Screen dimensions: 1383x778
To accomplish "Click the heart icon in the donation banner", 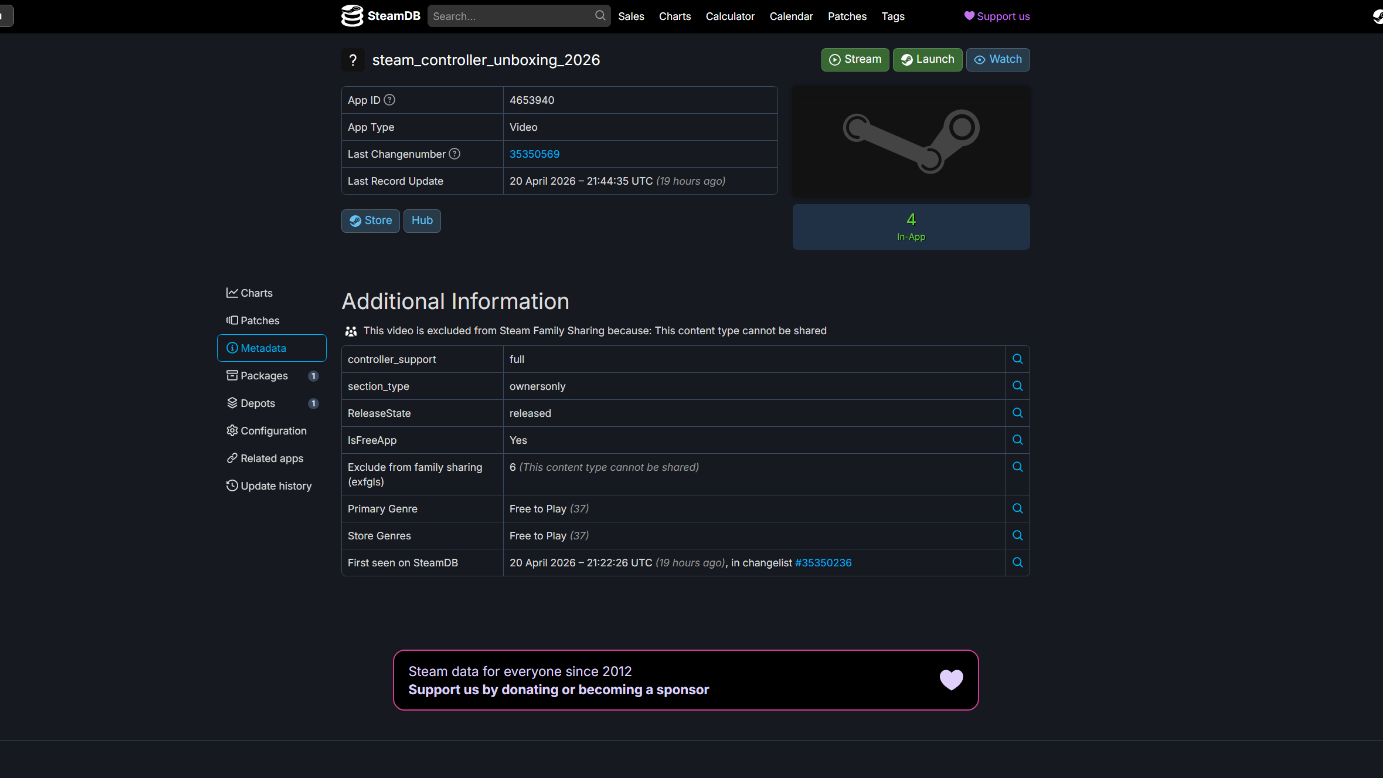I will (951, 680).
